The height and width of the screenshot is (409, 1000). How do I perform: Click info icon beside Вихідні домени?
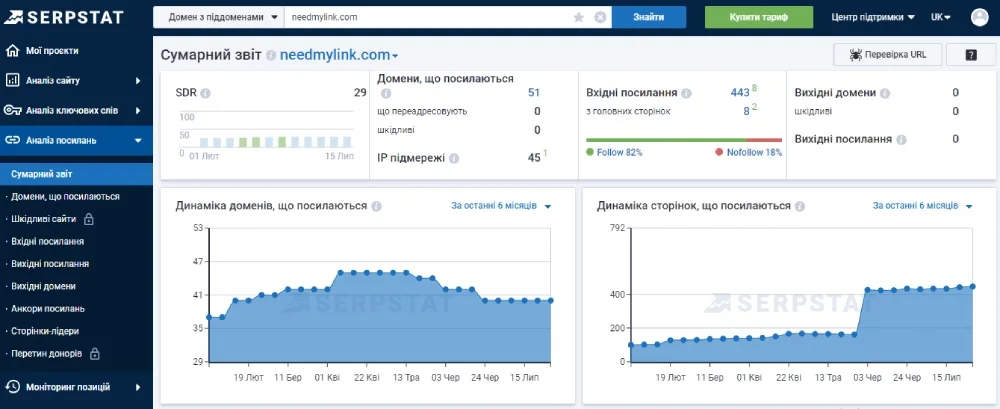coord(884,93)
